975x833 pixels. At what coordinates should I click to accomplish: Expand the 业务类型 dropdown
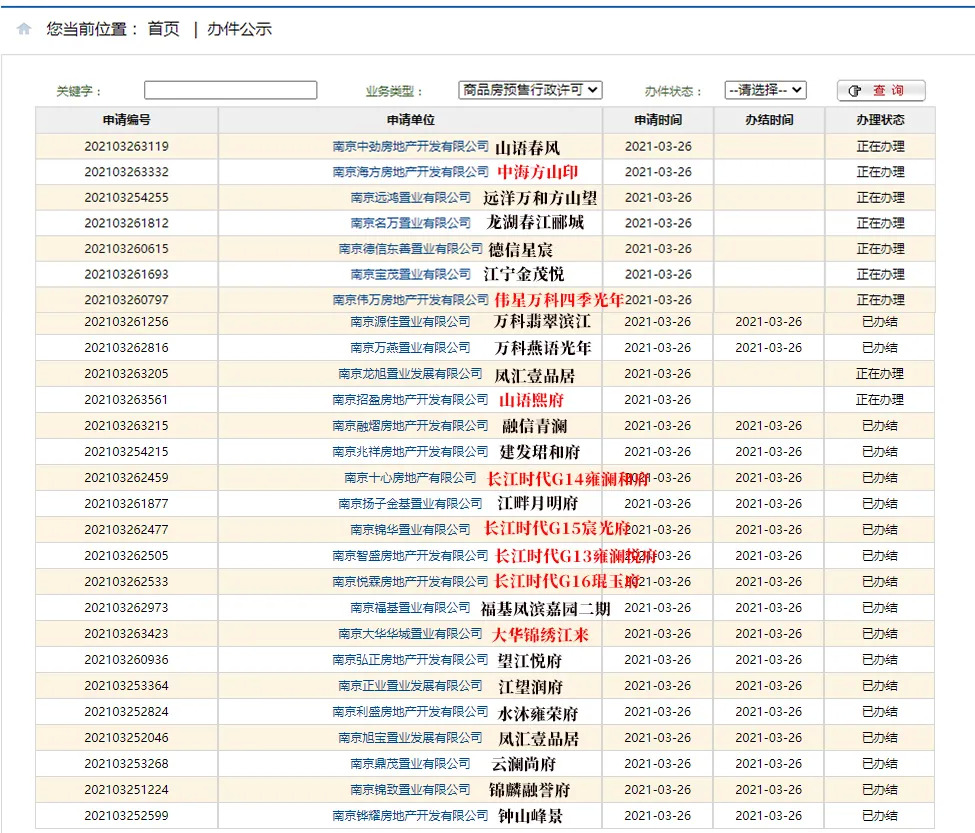(530, 90)
